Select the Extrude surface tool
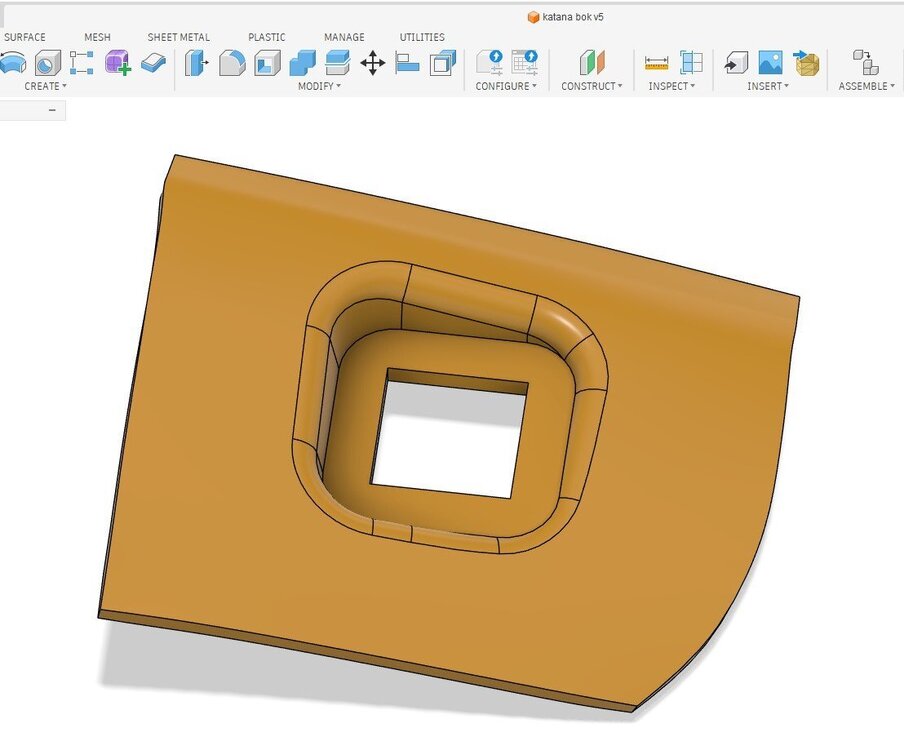 (13, 63)
